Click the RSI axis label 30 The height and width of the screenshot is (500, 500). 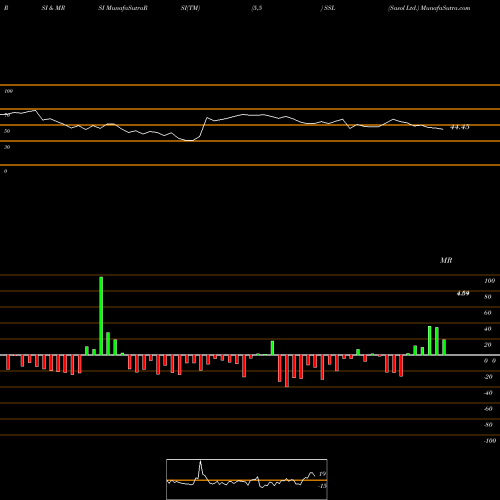click(7, 147)
